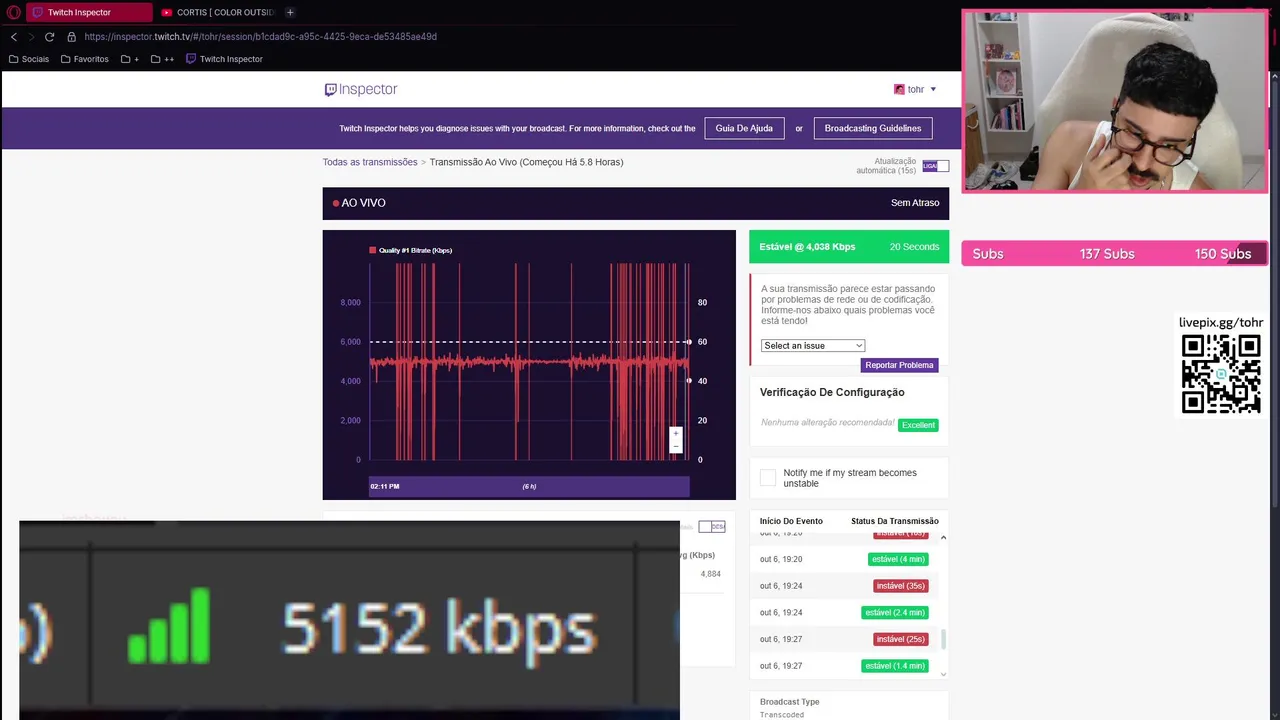Click the livepix QR code

point(1221,374)
